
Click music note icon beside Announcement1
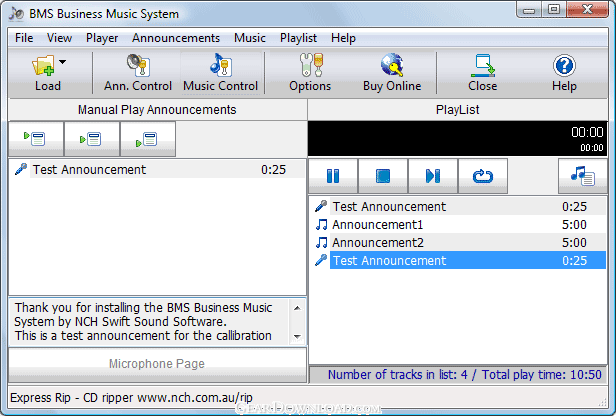[321, 225]
